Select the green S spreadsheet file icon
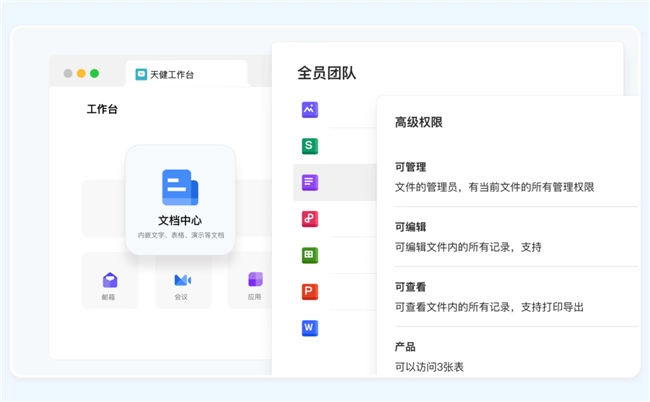The image size is (650, 402). point(310,146)
